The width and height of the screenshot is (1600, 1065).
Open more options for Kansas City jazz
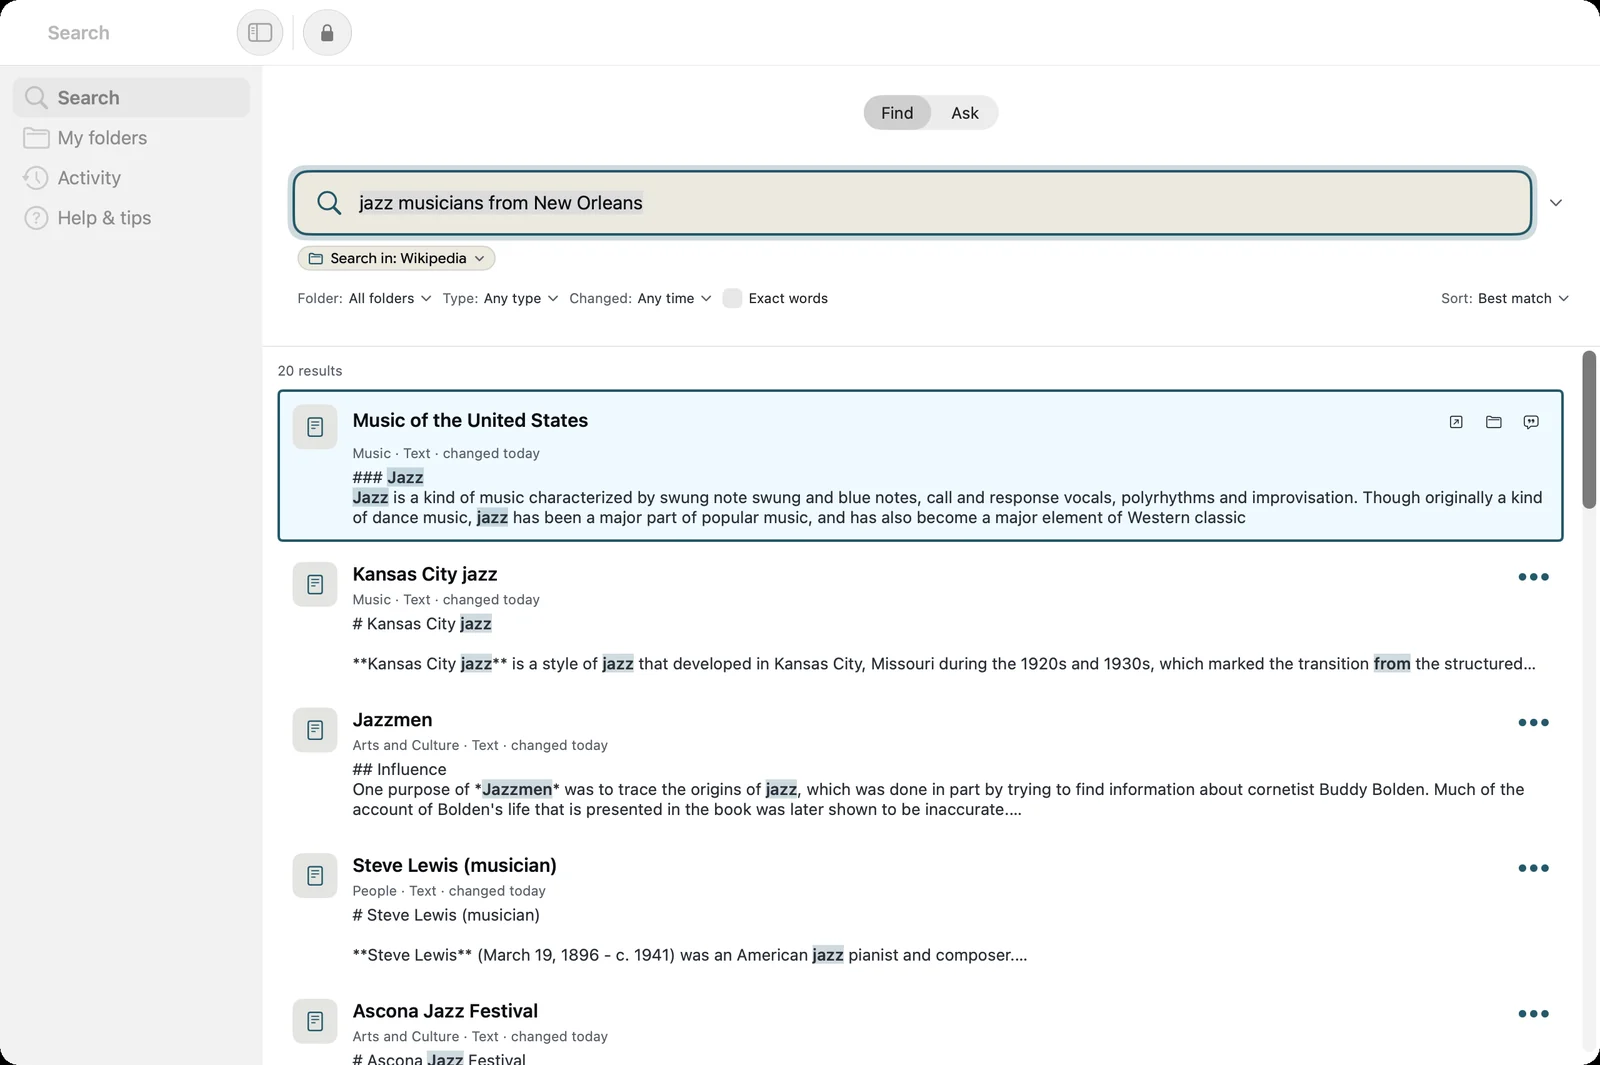coord(1533,577)
